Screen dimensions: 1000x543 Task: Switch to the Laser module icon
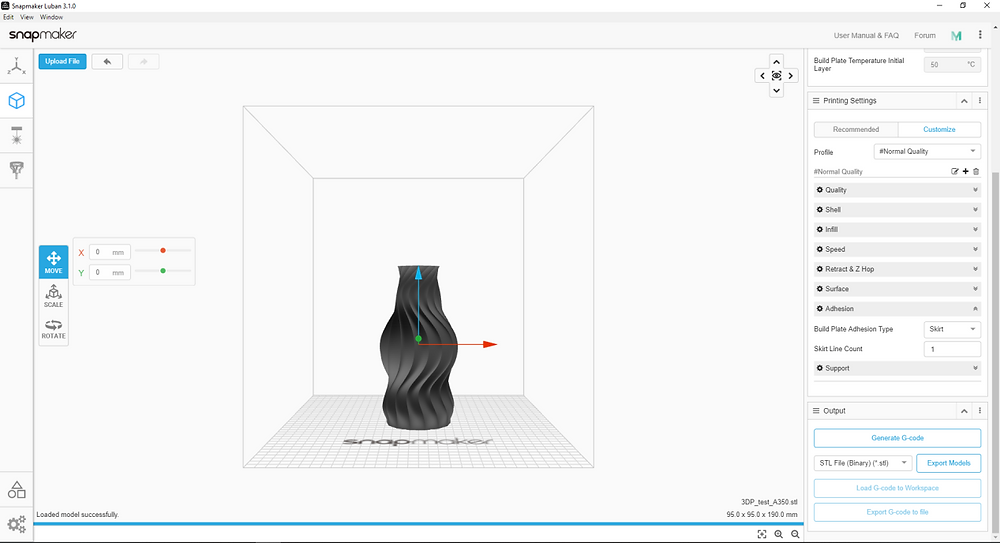[17, 135]
